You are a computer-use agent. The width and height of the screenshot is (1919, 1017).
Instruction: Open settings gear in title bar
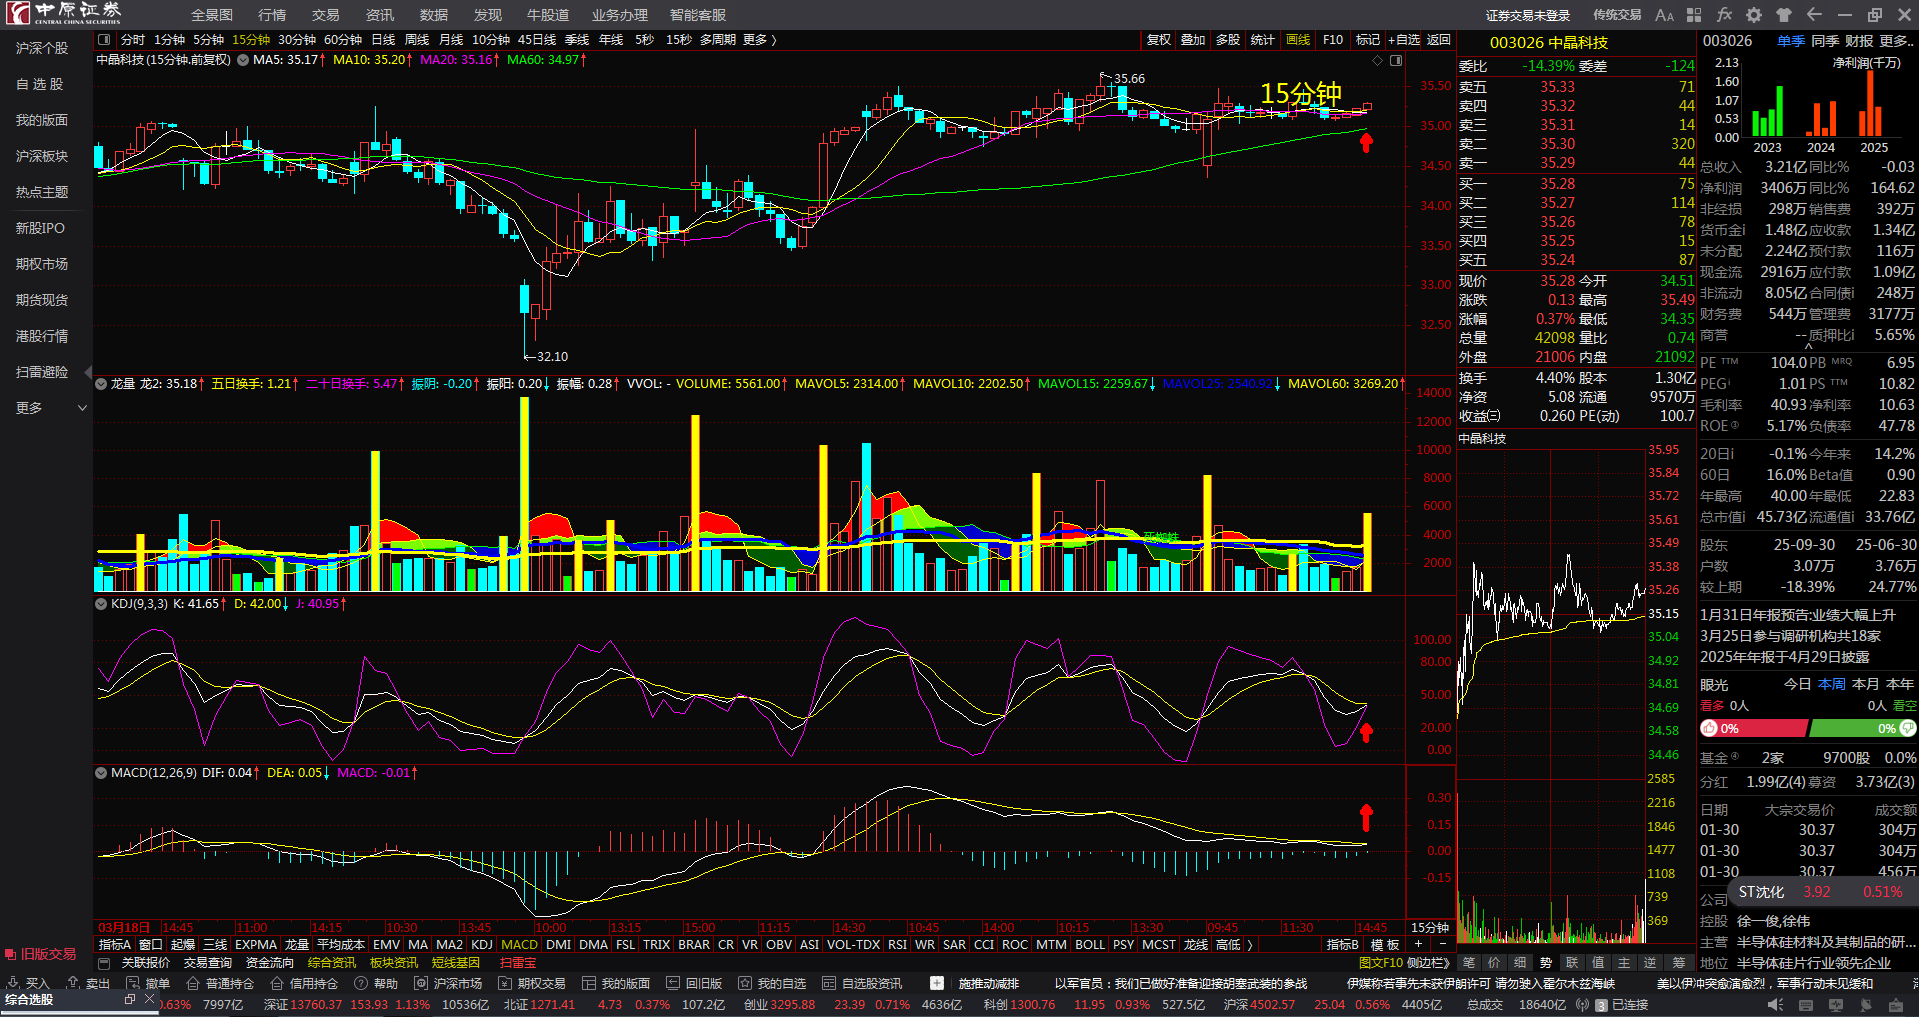(1754, 15)
